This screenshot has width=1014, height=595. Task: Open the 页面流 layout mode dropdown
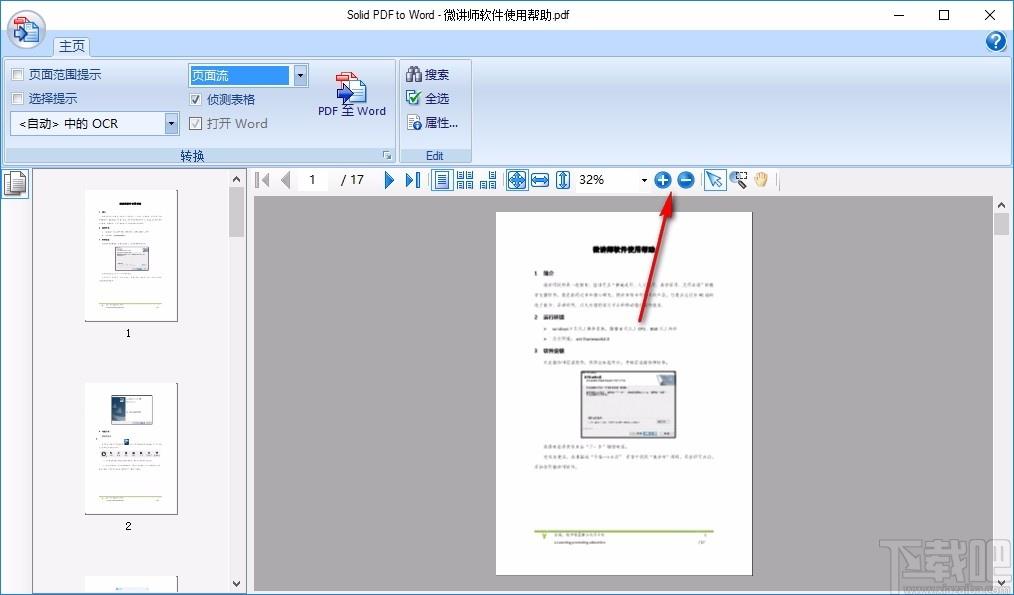pos(300,76)
